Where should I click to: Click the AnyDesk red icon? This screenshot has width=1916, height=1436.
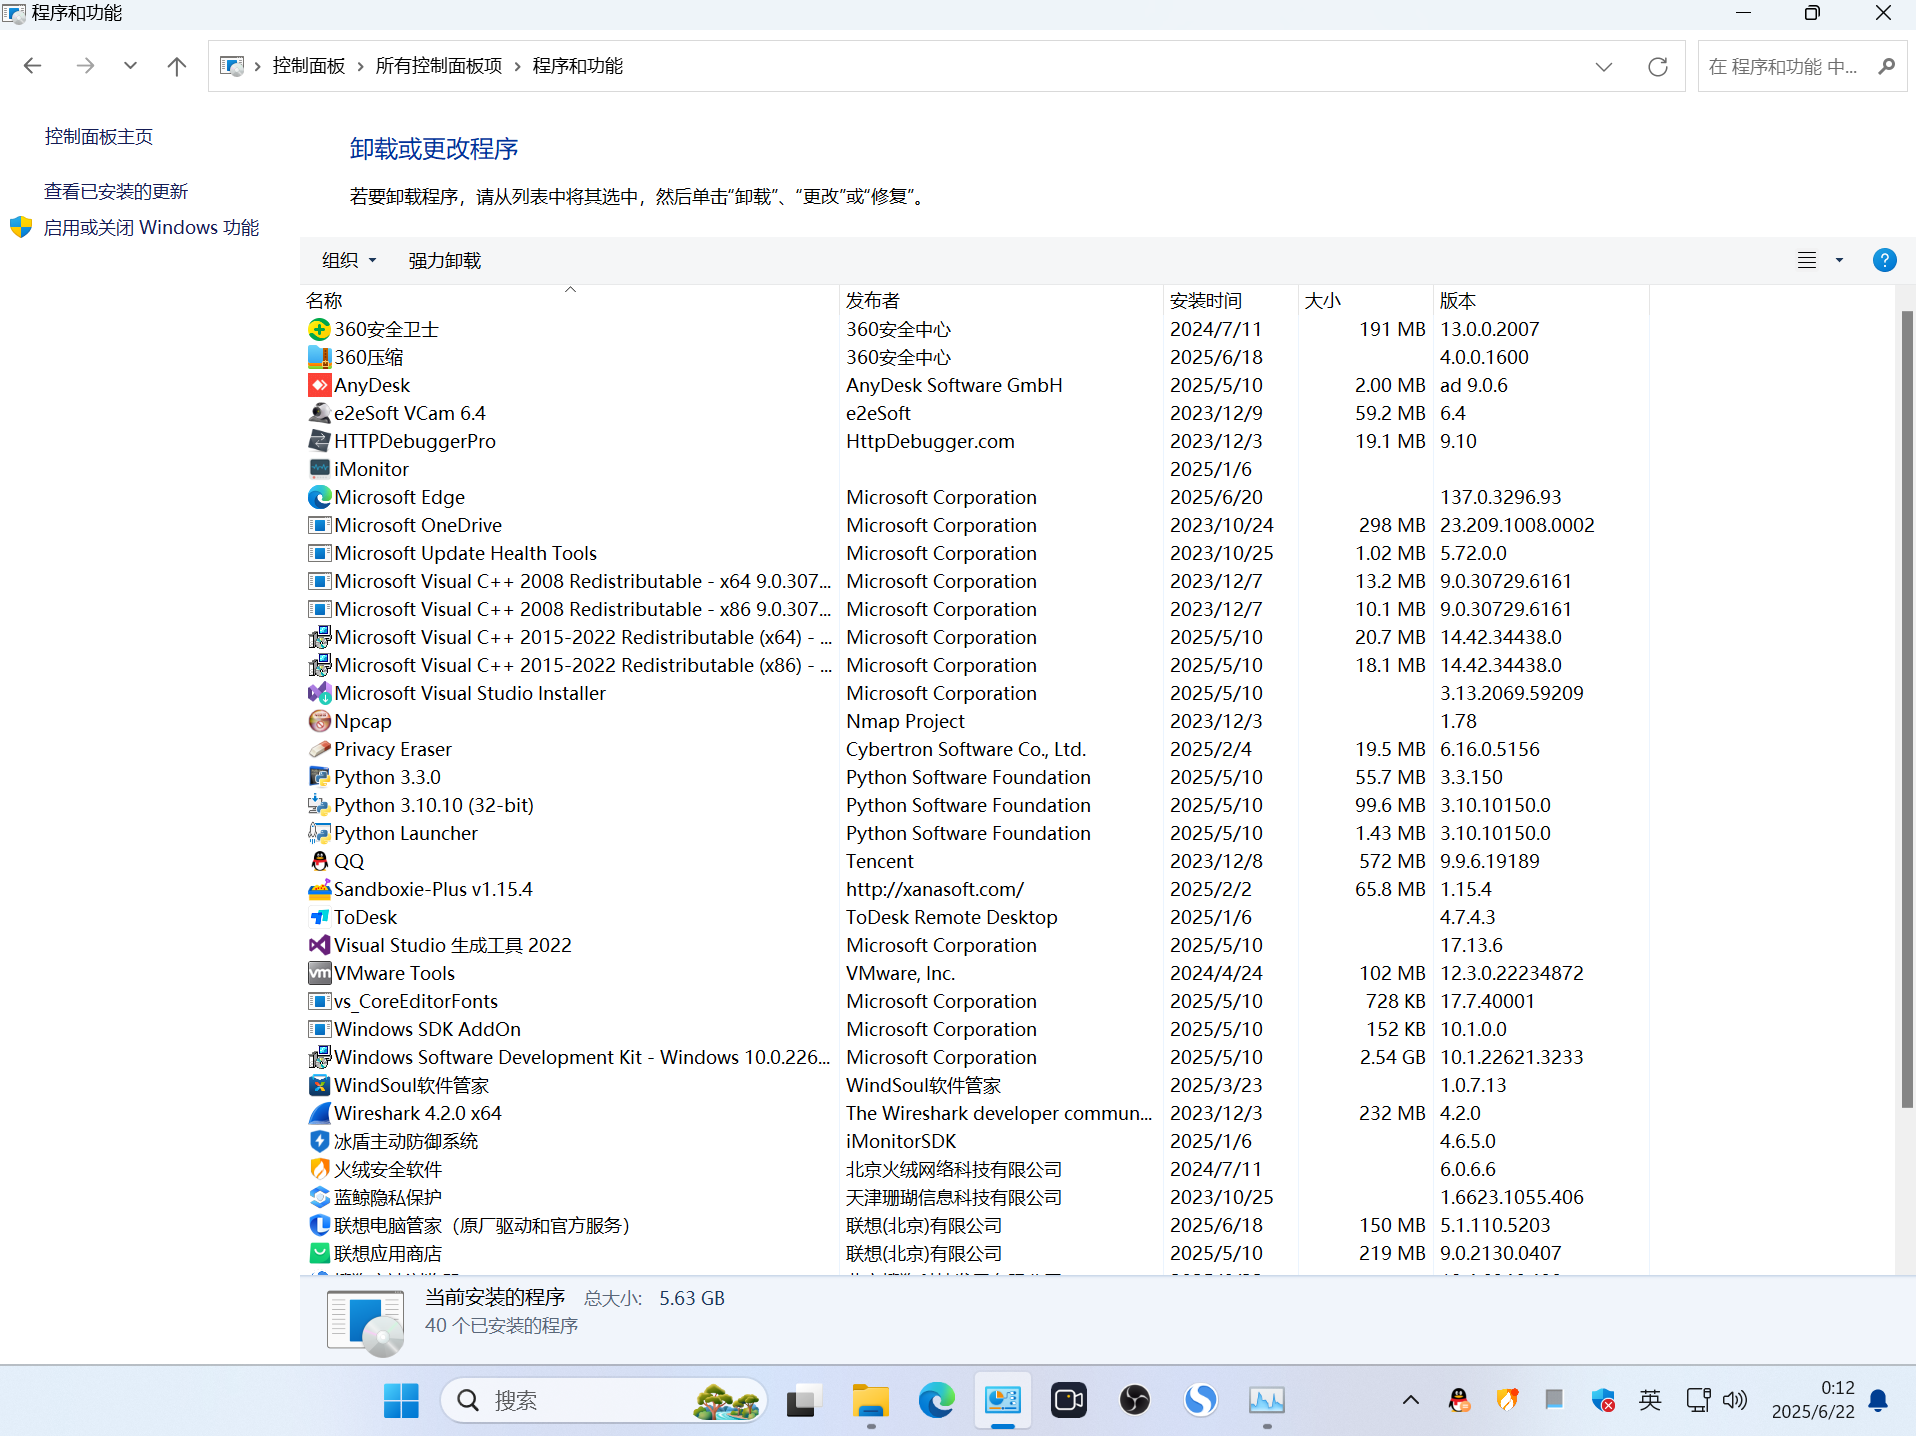(x=319, y=385)
